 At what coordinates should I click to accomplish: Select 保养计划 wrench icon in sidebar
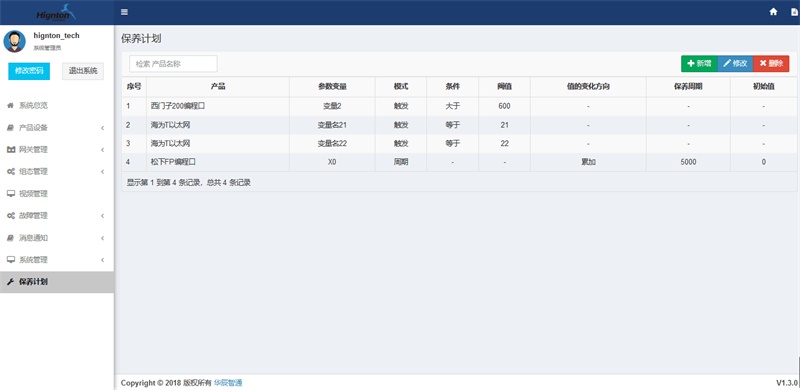10,282
